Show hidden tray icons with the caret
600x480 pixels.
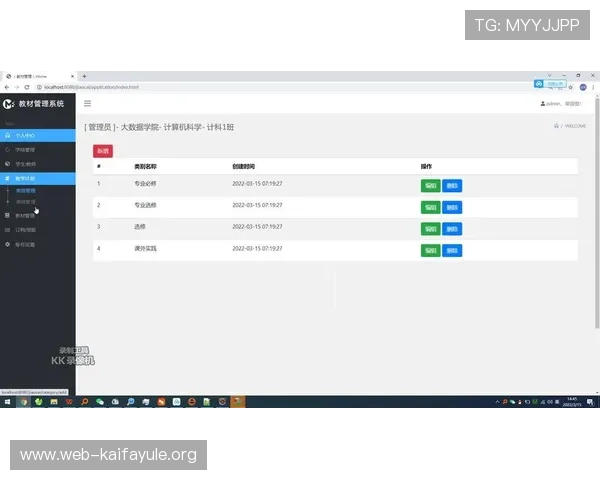(x=497, y=402)
